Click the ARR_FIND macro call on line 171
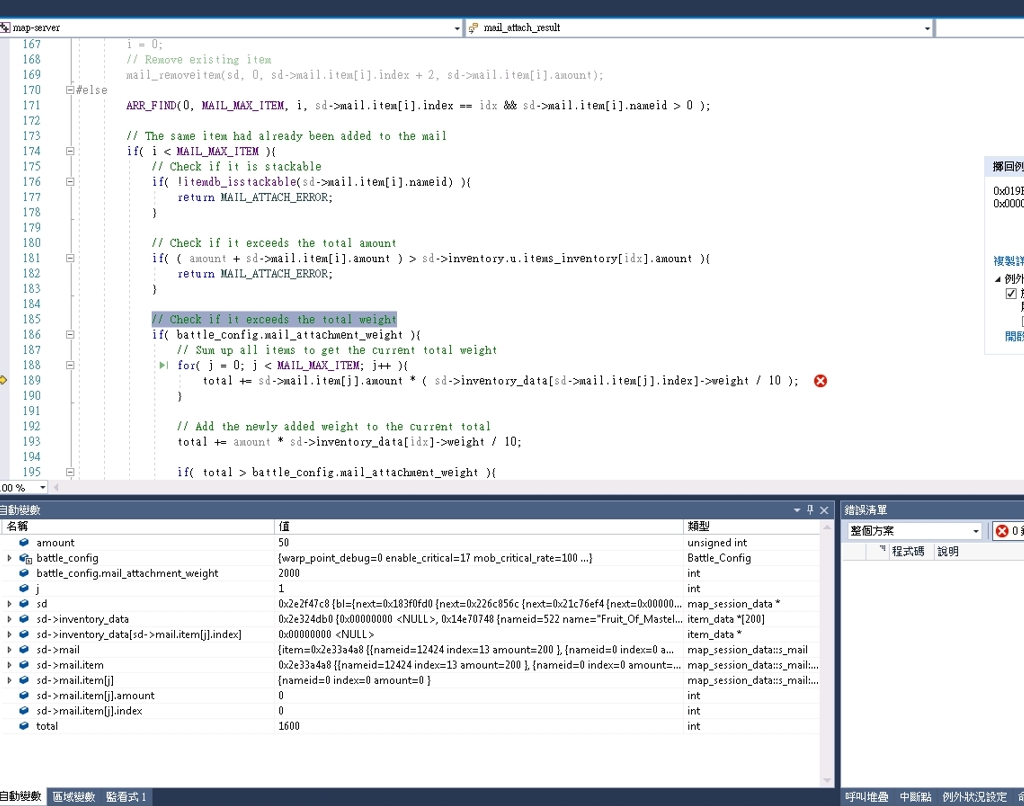Screen dimensions: 1024x806 [x=418, y=105]
